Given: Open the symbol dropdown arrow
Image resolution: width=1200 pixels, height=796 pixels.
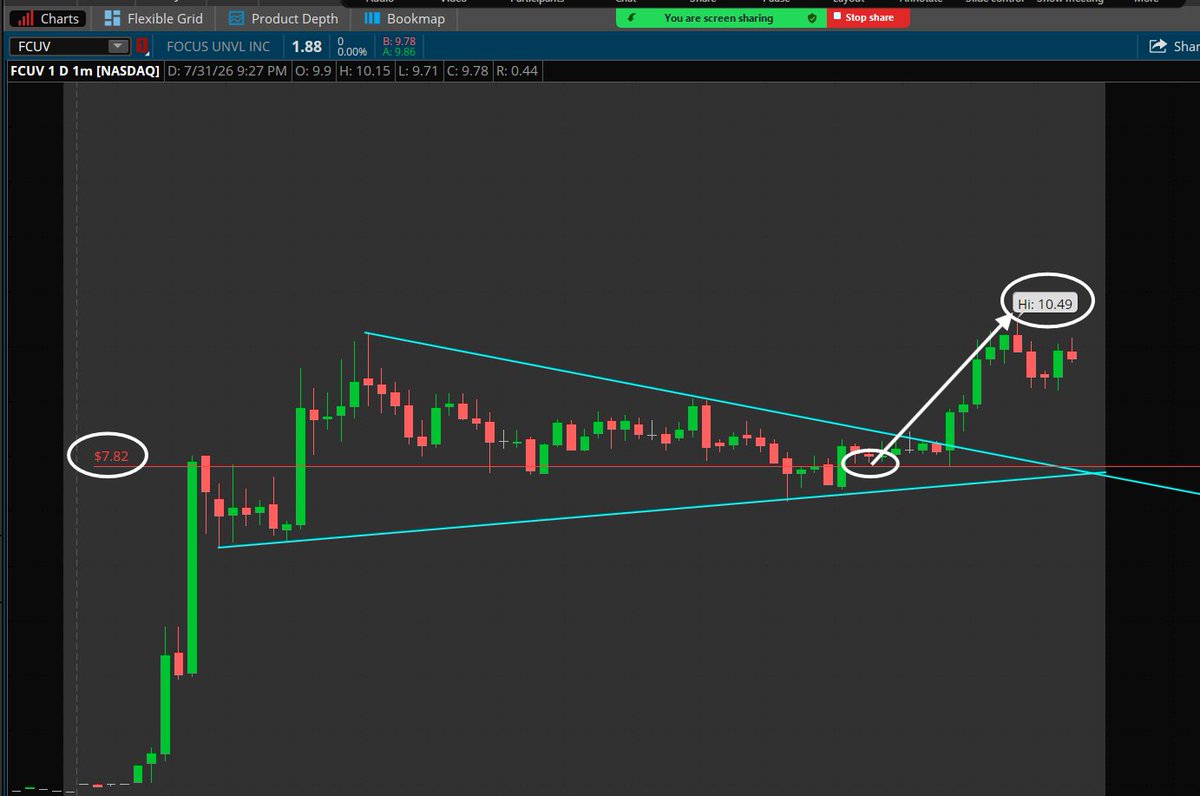Looking at the screenshot, I should 118,46.
